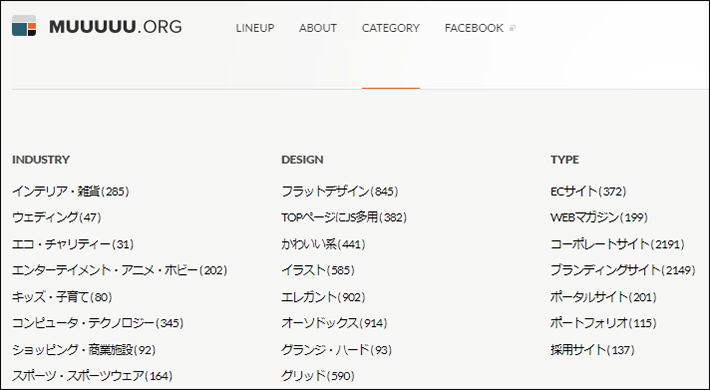Click the INDUSTRY column heading

click(41, 160)
